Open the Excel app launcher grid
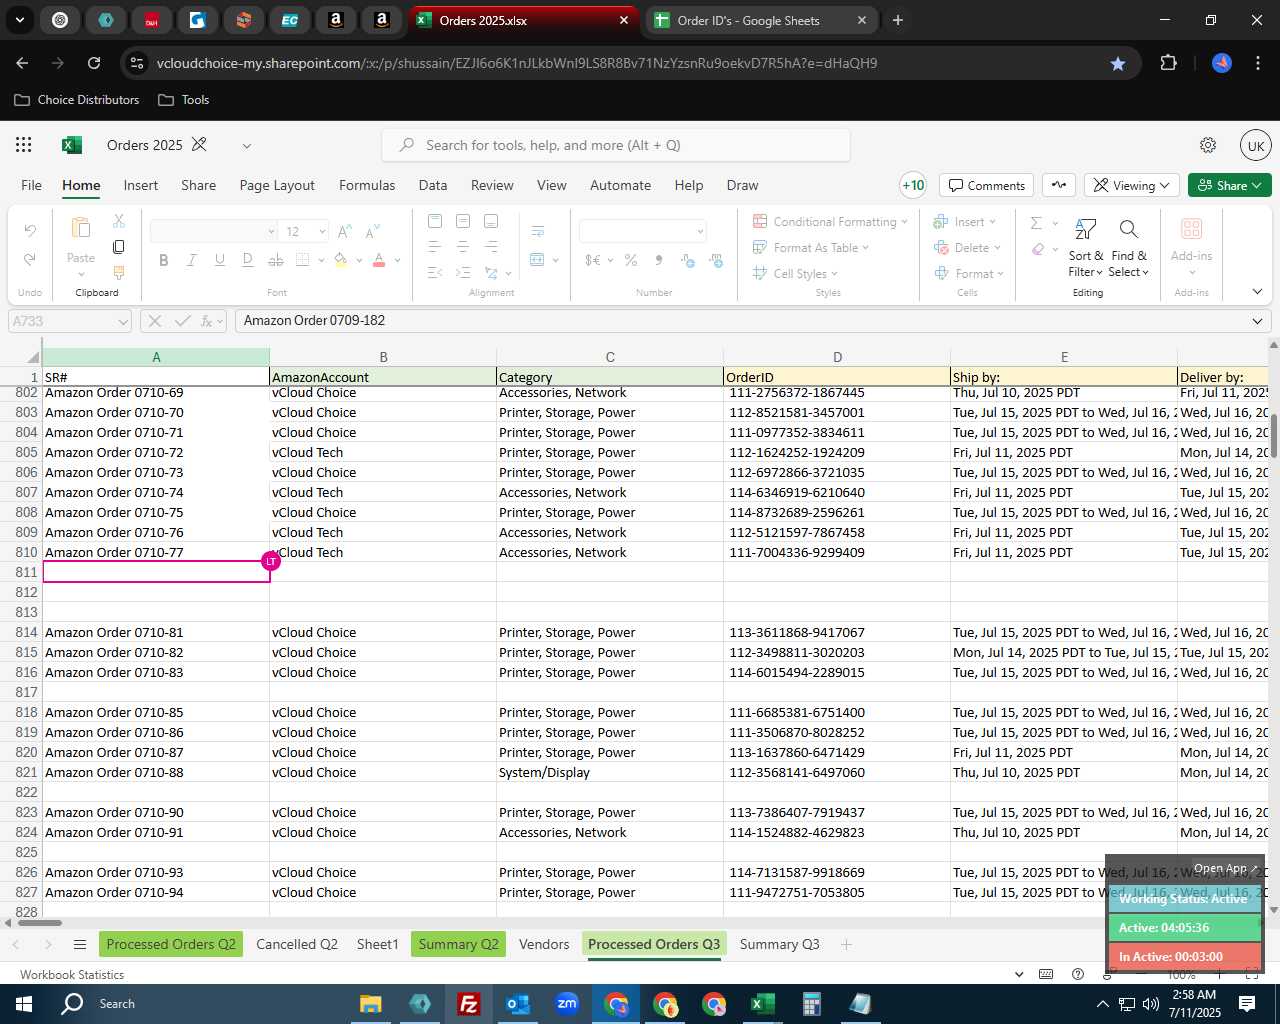The width and height of the screenshot is (1280, 1024). click(24, 145)
